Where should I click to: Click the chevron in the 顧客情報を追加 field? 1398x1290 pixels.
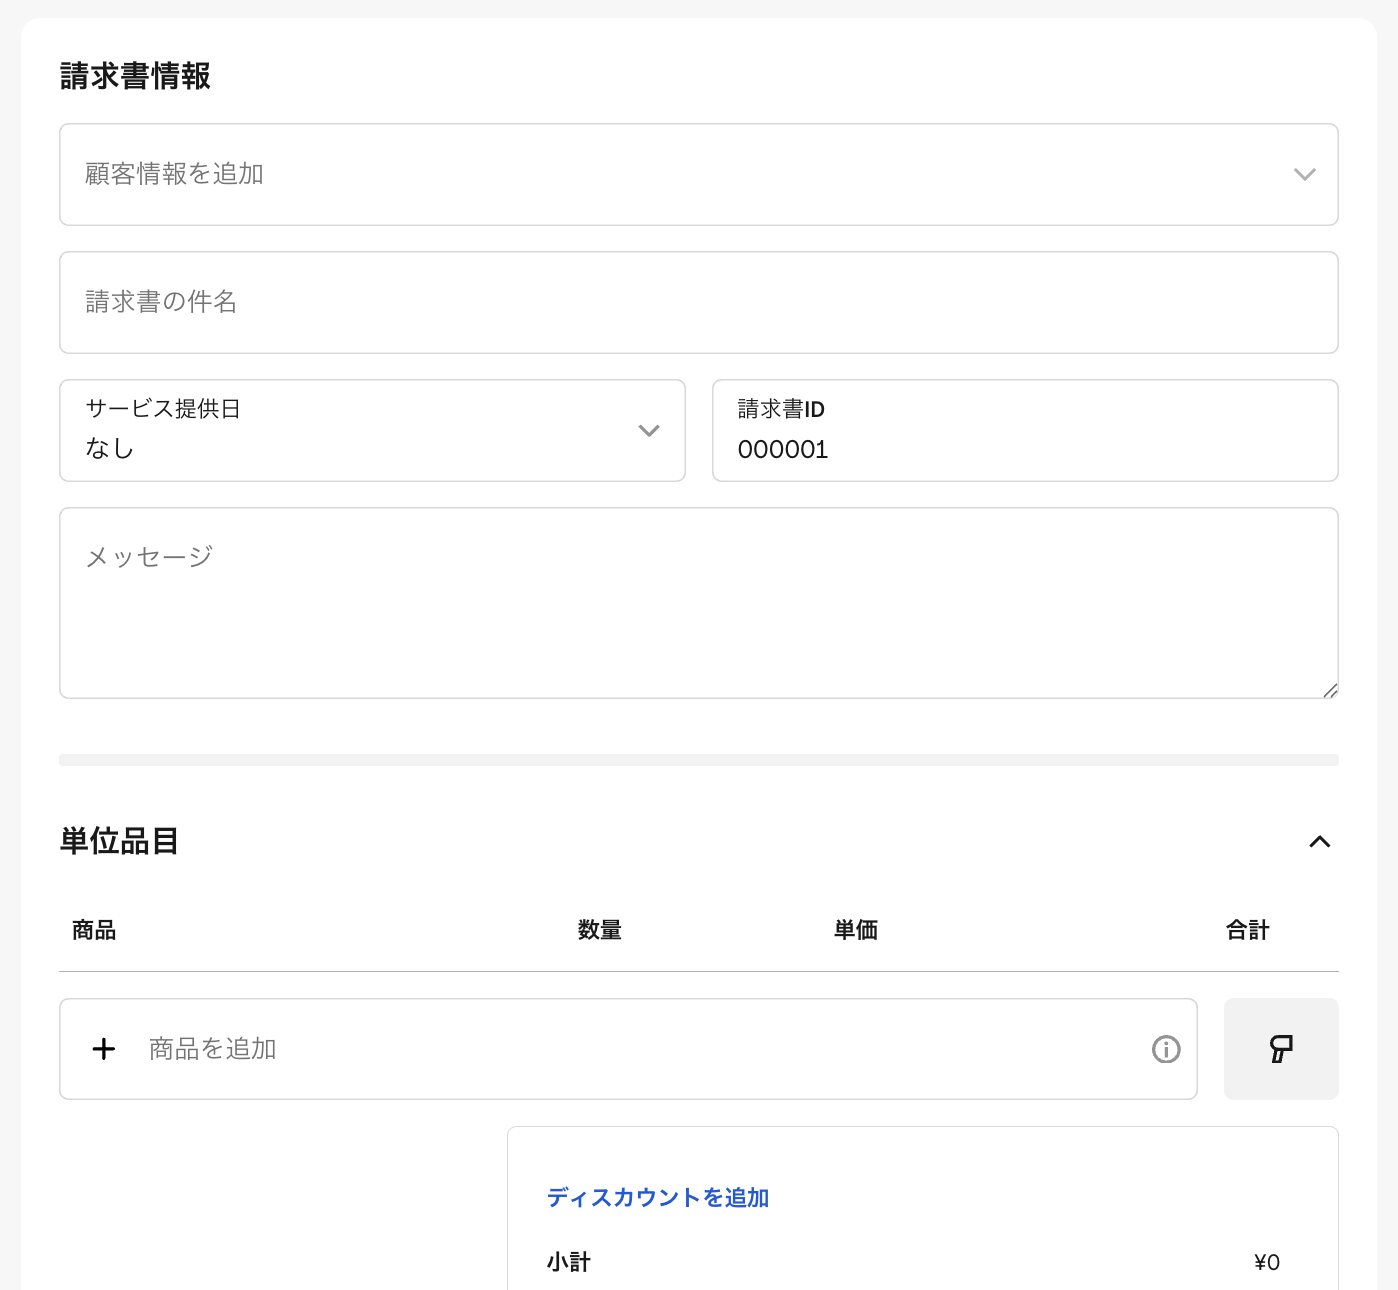pyautogui.click(x=1304, y=174)
